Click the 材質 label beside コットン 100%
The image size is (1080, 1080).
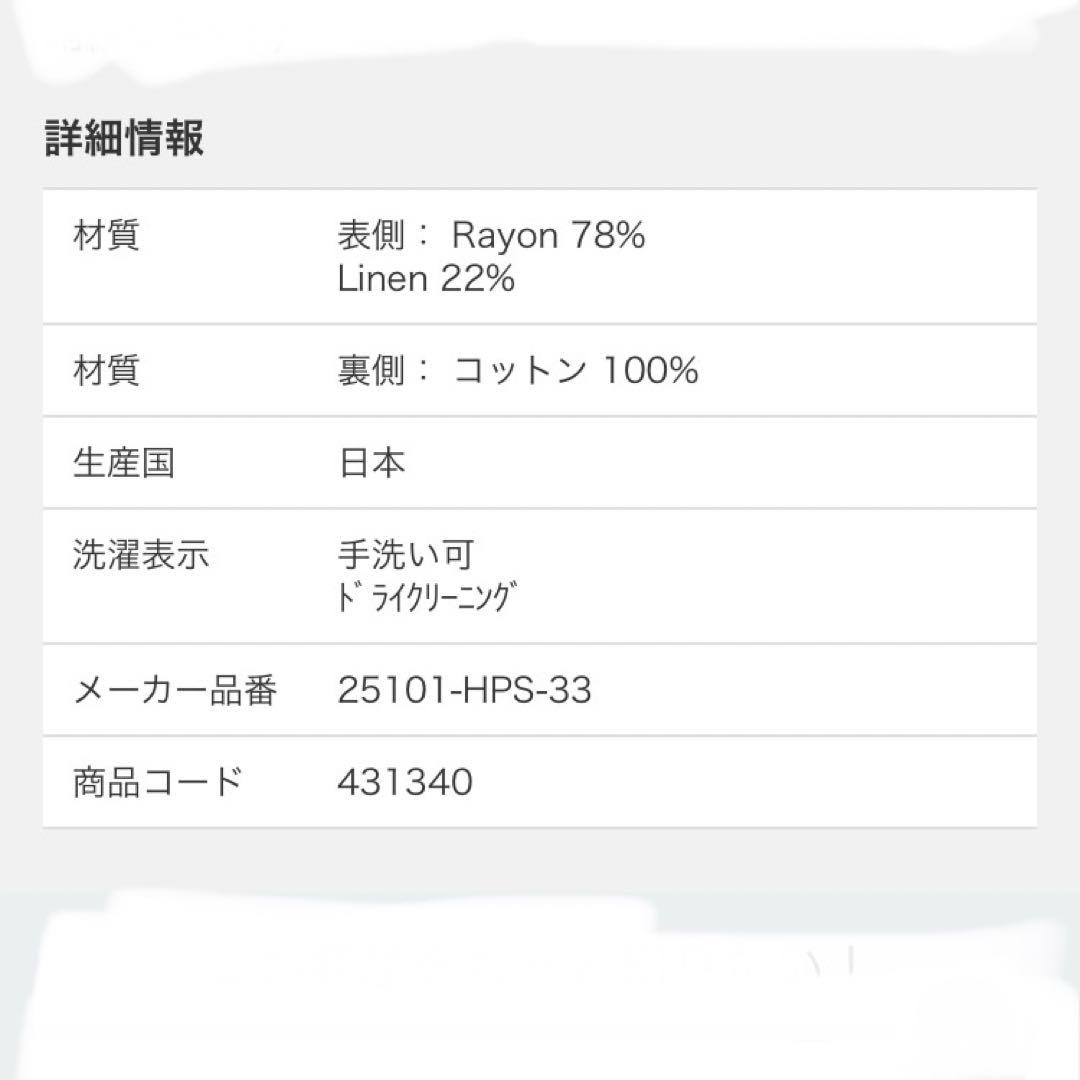pyautogui.click(x=106, y=371)
